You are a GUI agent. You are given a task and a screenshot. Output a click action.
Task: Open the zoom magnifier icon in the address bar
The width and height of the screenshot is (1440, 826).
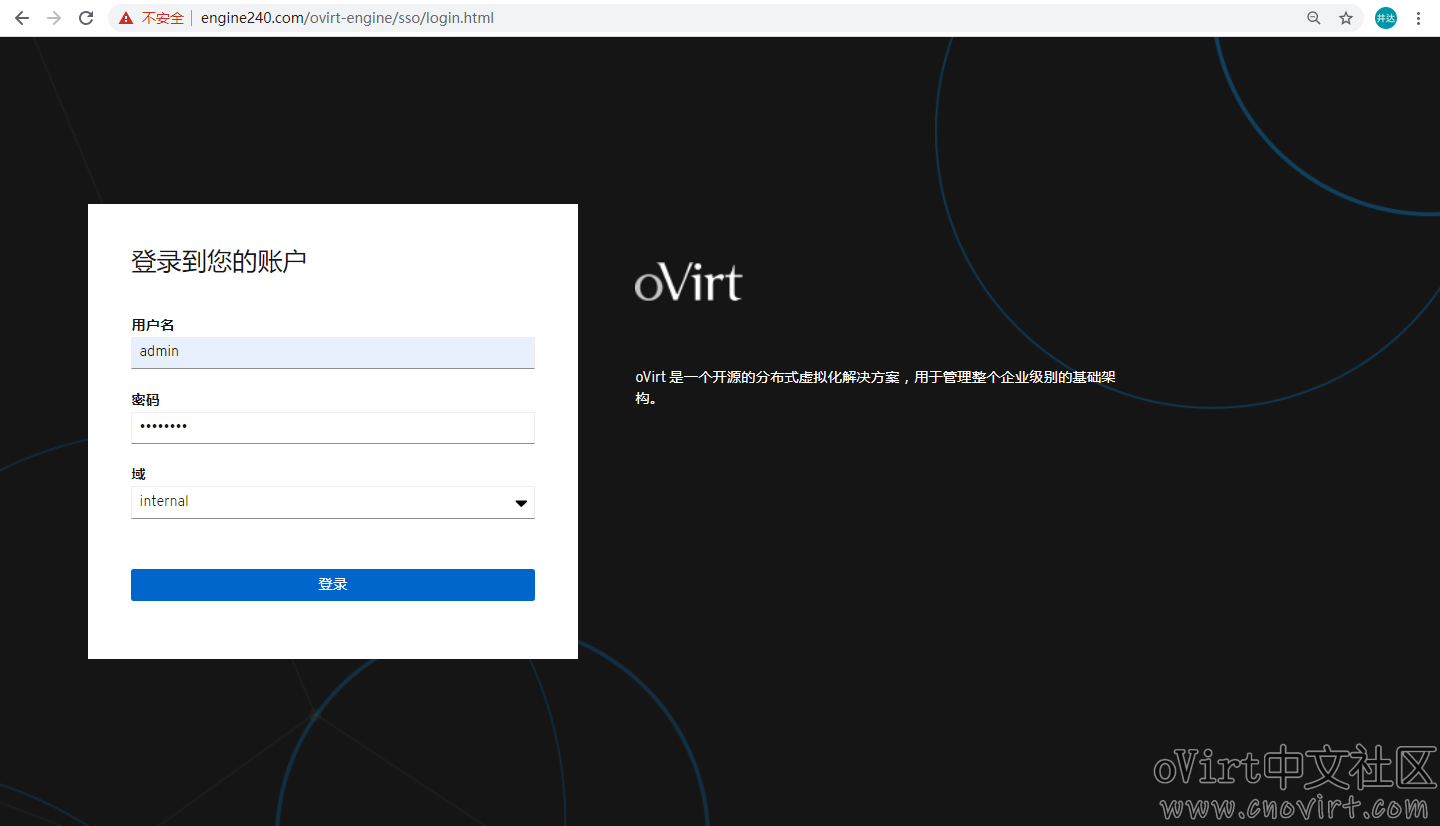1314,18
